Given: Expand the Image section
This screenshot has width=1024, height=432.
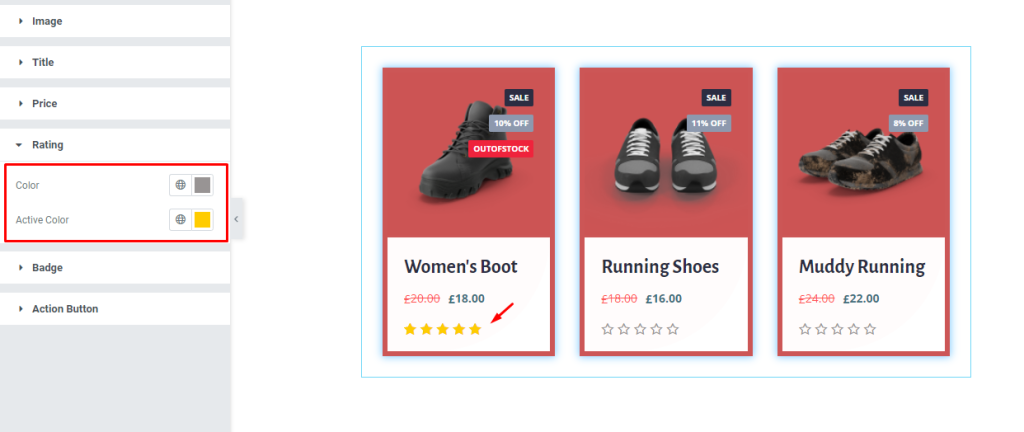Looking at the screenshot, I should coord(115,21).
